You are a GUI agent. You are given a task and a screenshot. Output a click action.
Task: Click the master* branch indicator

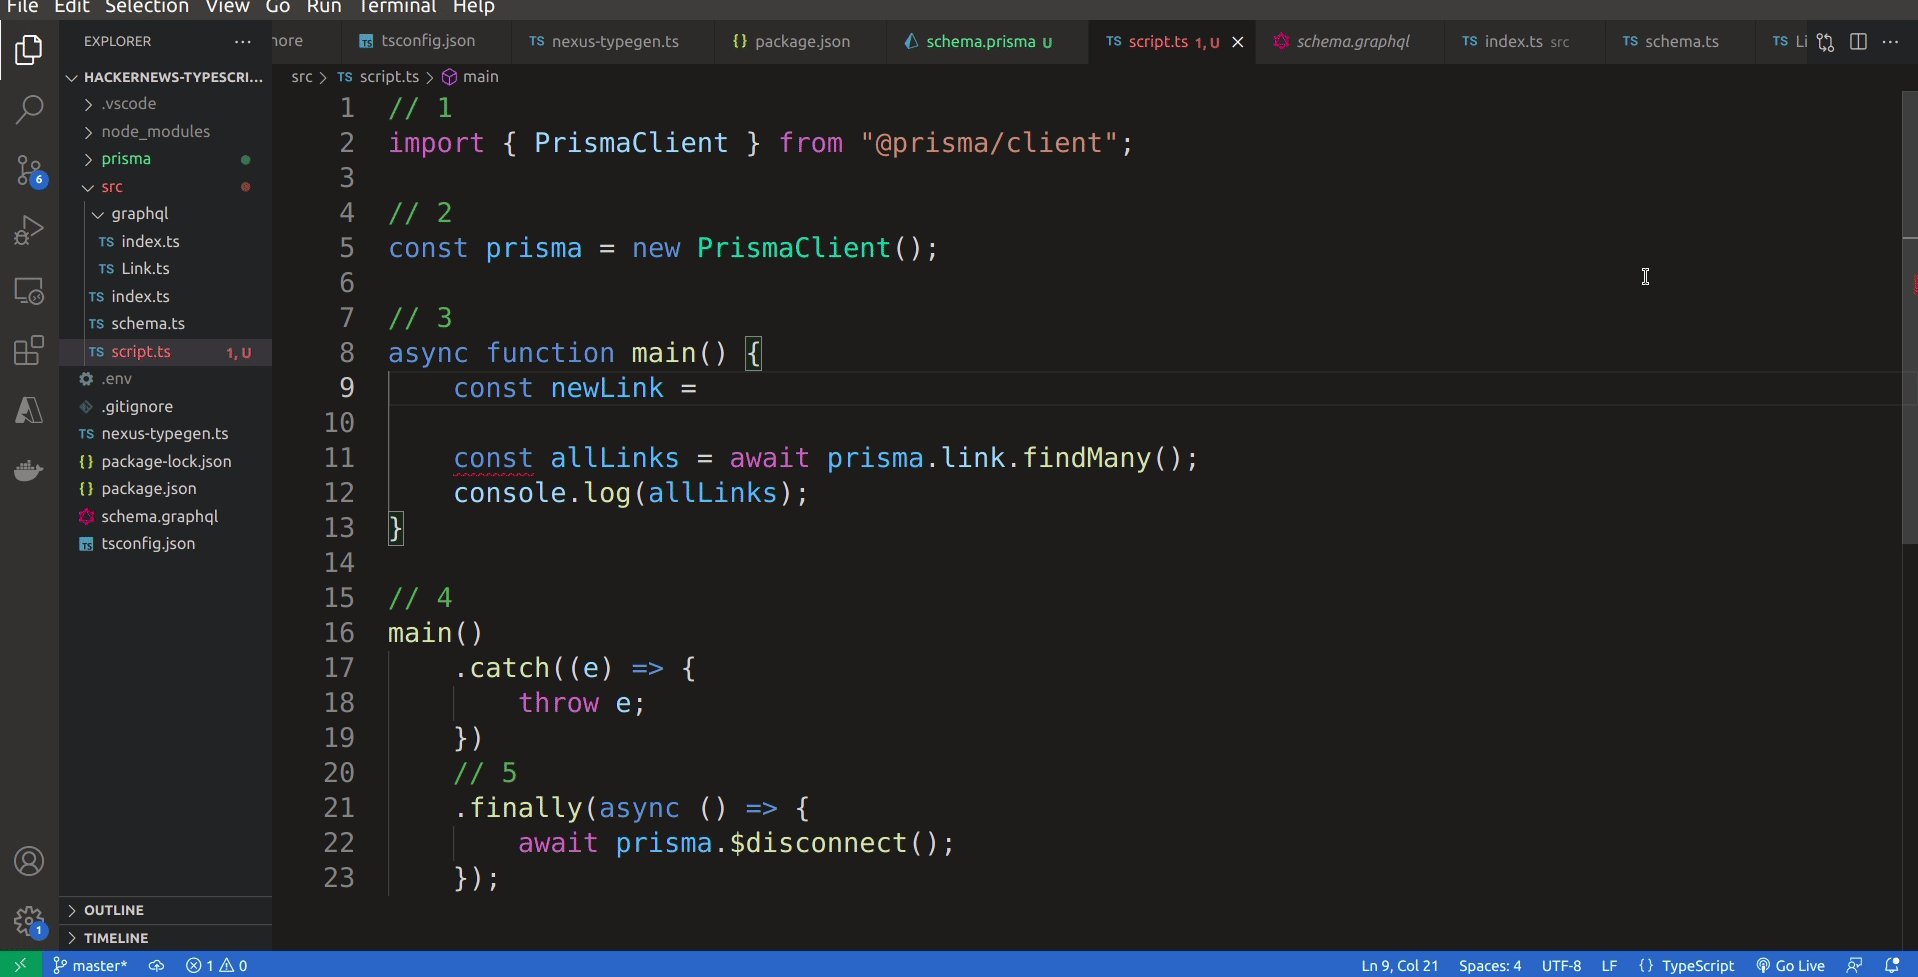pos(90,965)
